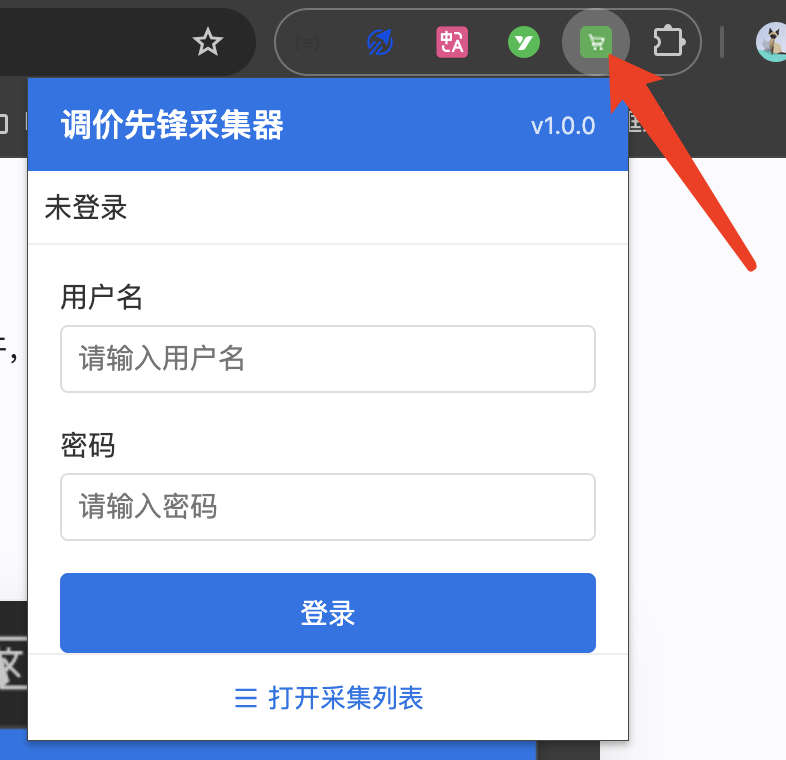Bookmark this page with the star icon

click(208, 42)
